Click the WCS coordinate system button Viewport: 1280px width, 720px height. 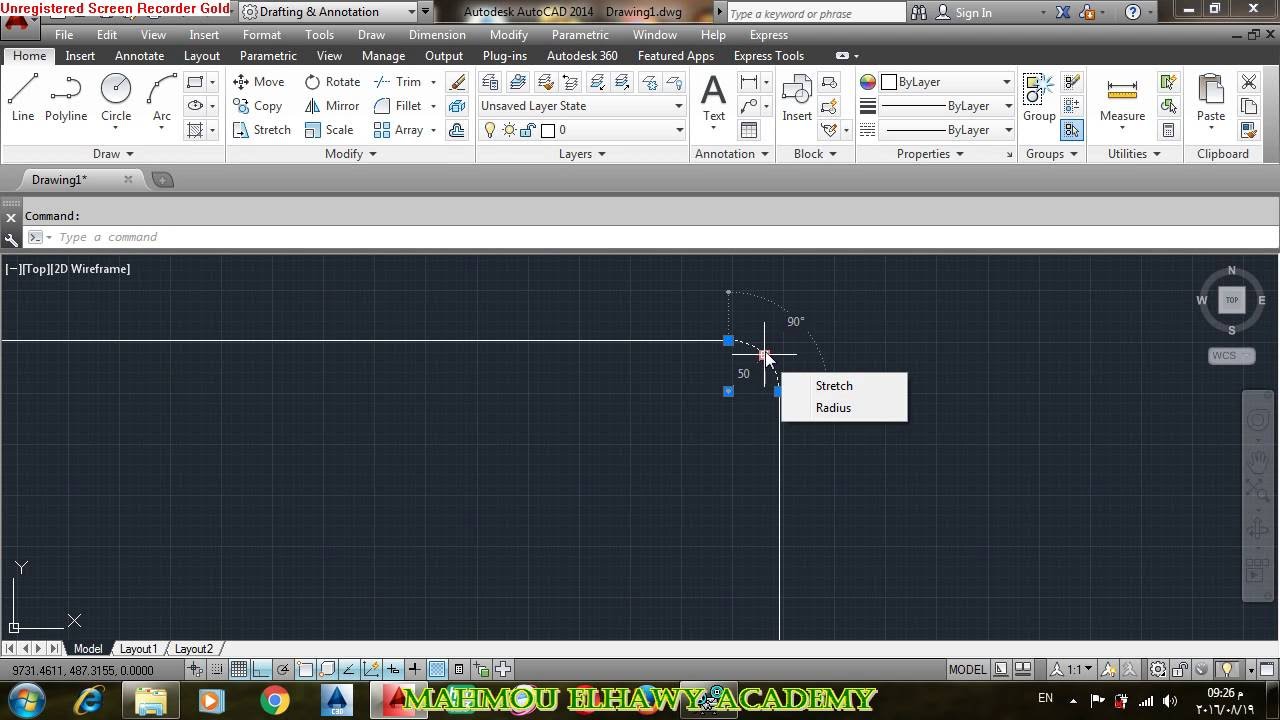tap(1231, 356)
